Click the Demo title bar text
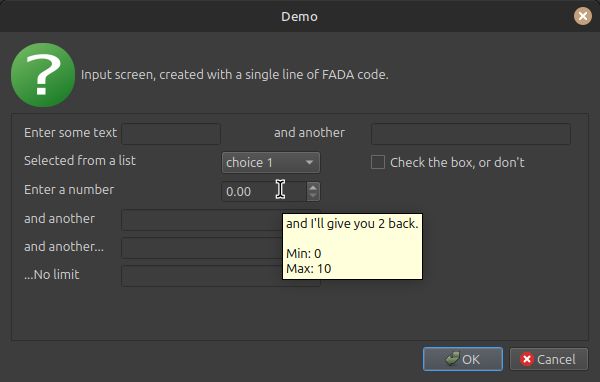Image resolution: width=600 pixels, height=382 pixels. point(299,16)
